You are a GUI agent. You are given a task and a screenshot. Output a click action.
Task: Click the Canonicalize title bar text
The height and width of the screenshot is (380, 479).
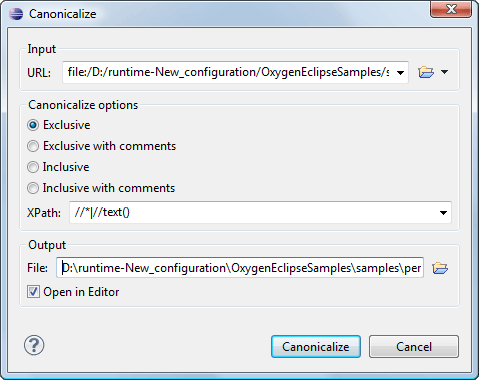tap(62, 14)
